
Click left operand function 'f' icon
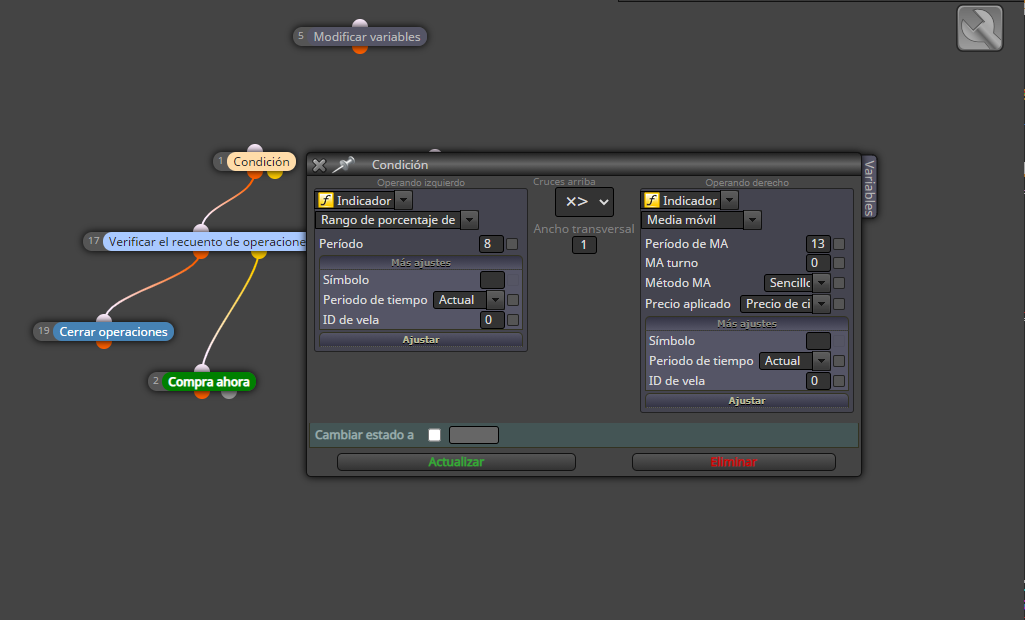326,200
